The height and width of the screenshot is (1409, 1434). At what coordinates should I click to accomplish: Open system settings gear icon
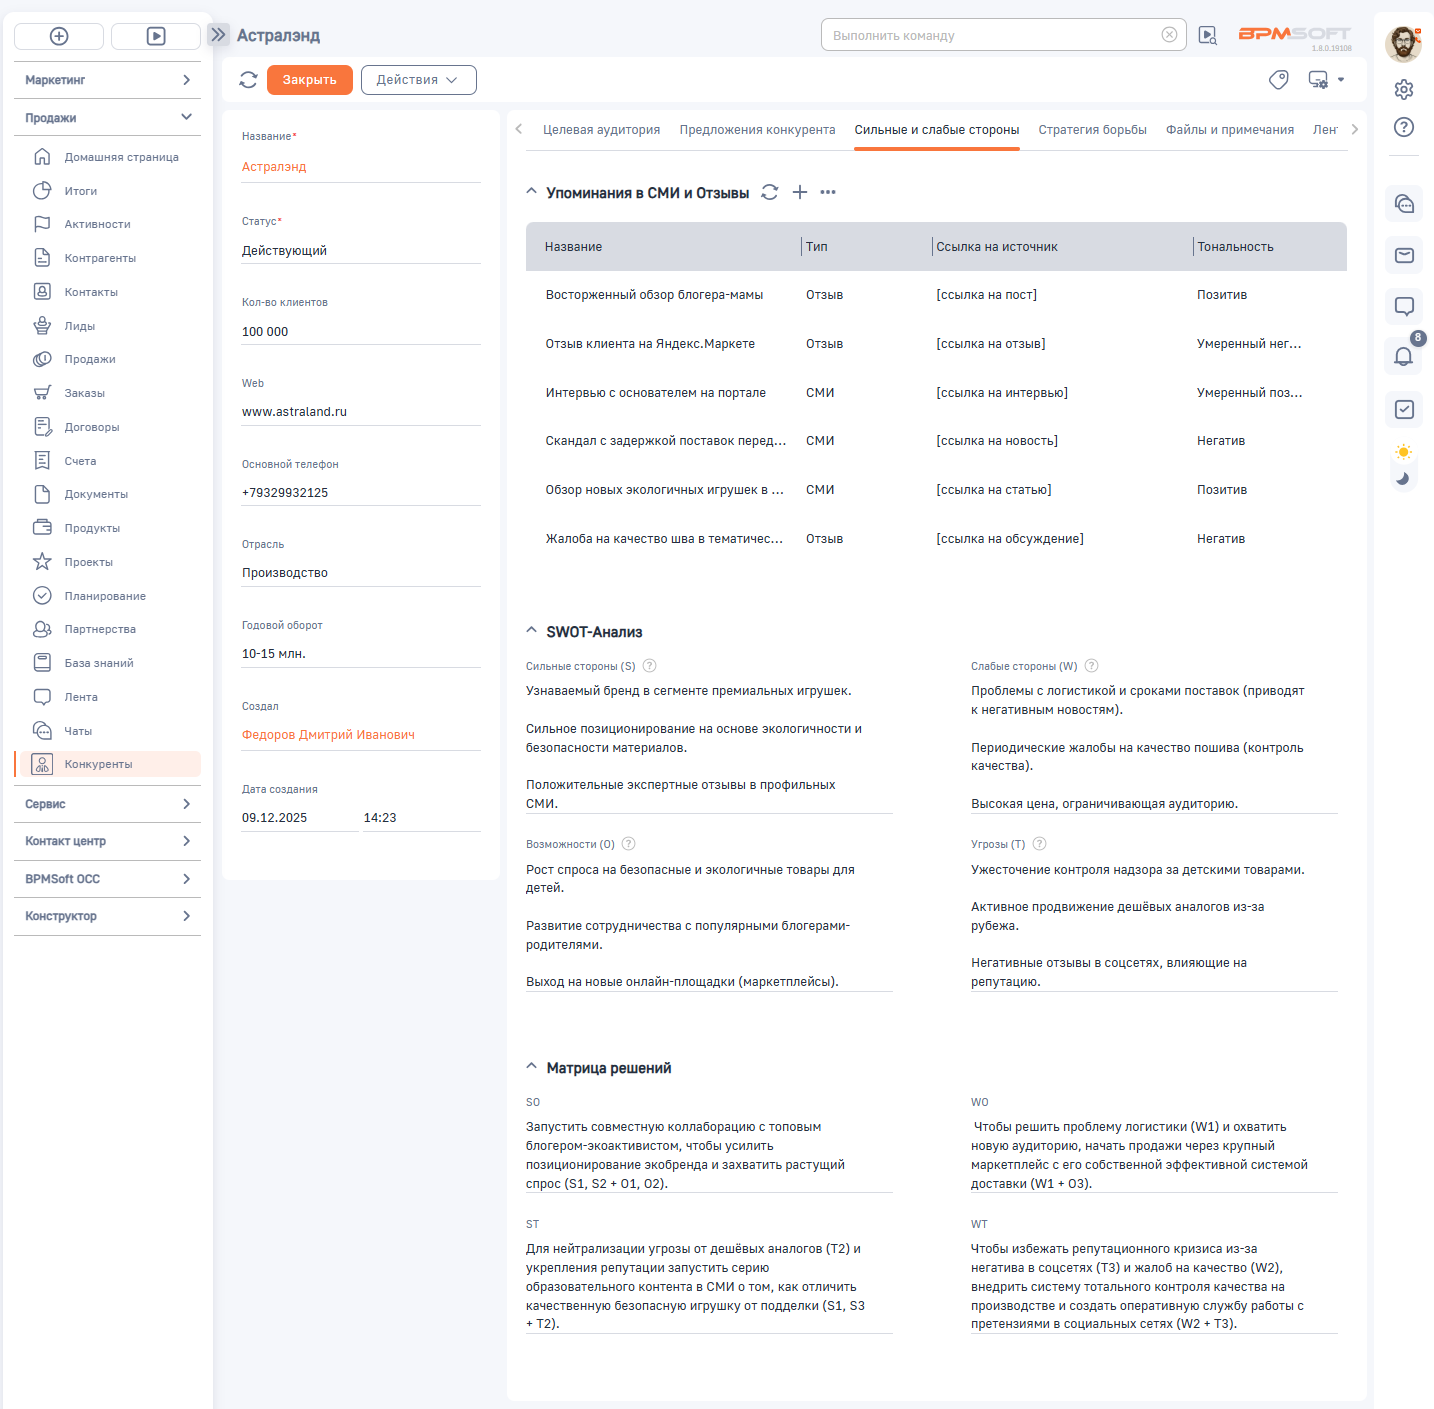1404,90
